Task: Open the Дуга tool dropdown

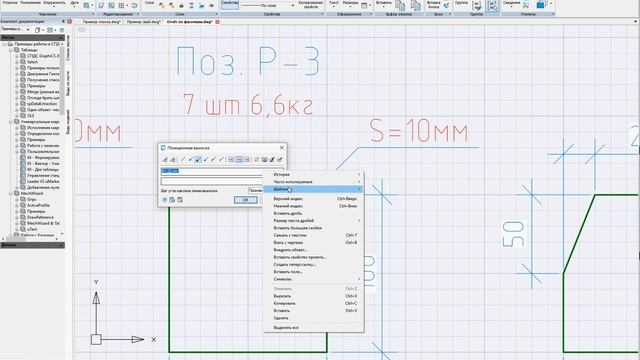Action: tap(74, 4)
